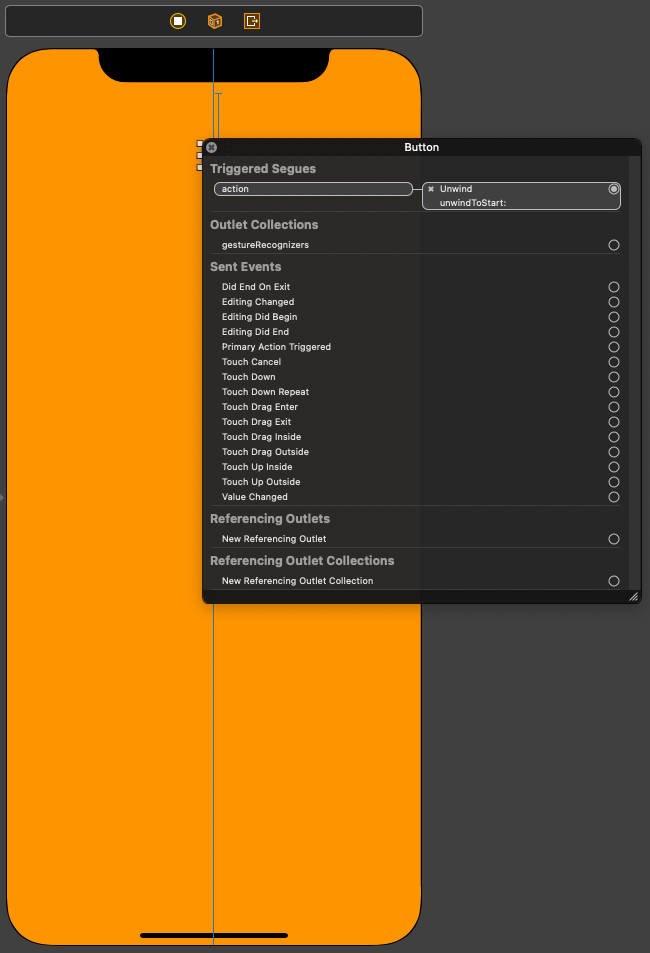This screenshot has width=650, height=953.
Task: Click the Sent Events section header
Action: [245, 267]
